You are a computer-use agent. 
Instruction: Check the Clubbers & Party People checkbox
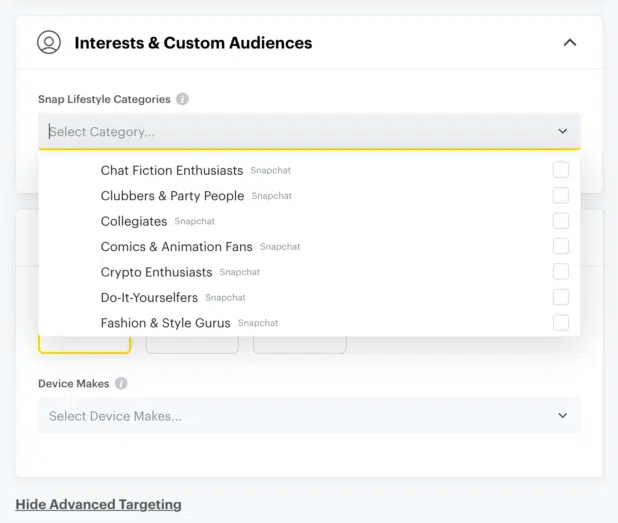click(560, 195)
